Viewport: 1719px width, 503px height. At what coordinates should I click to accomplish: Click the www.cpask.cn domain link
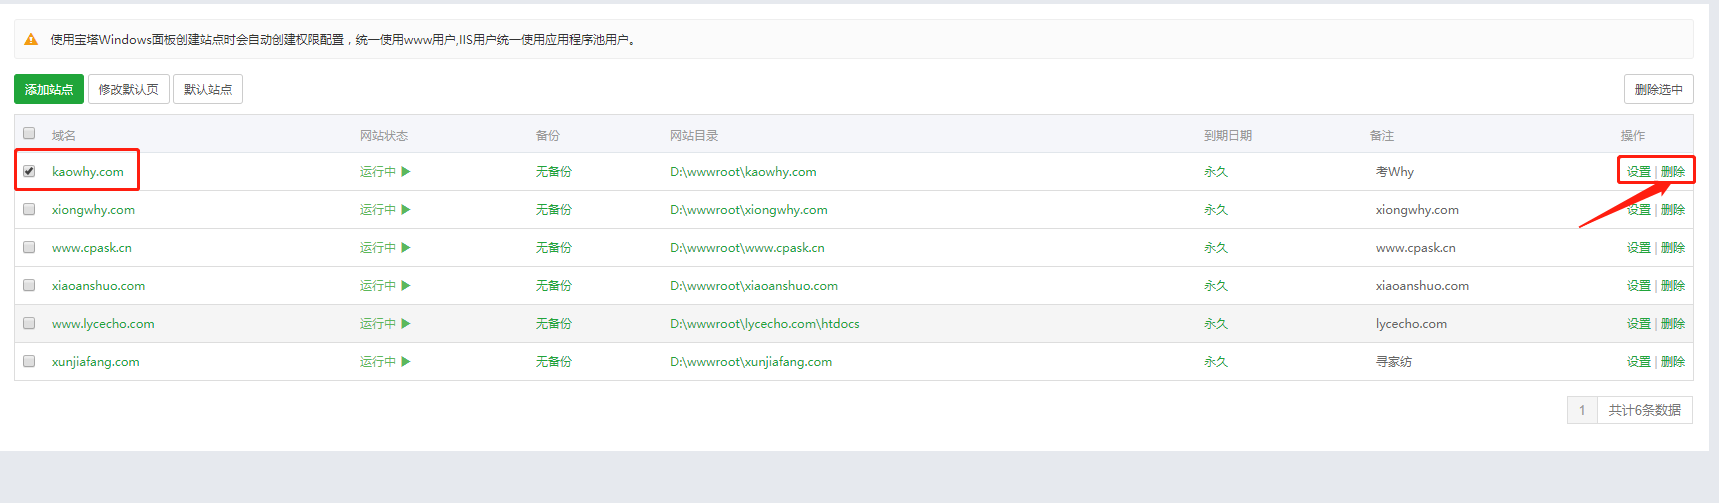pos(92,248)
